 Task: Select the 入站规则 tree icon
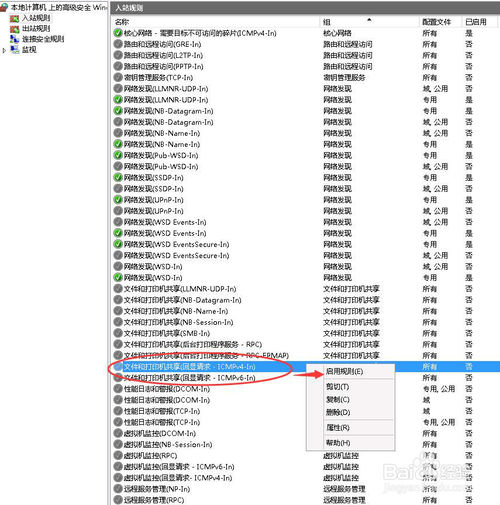point(14,18)
